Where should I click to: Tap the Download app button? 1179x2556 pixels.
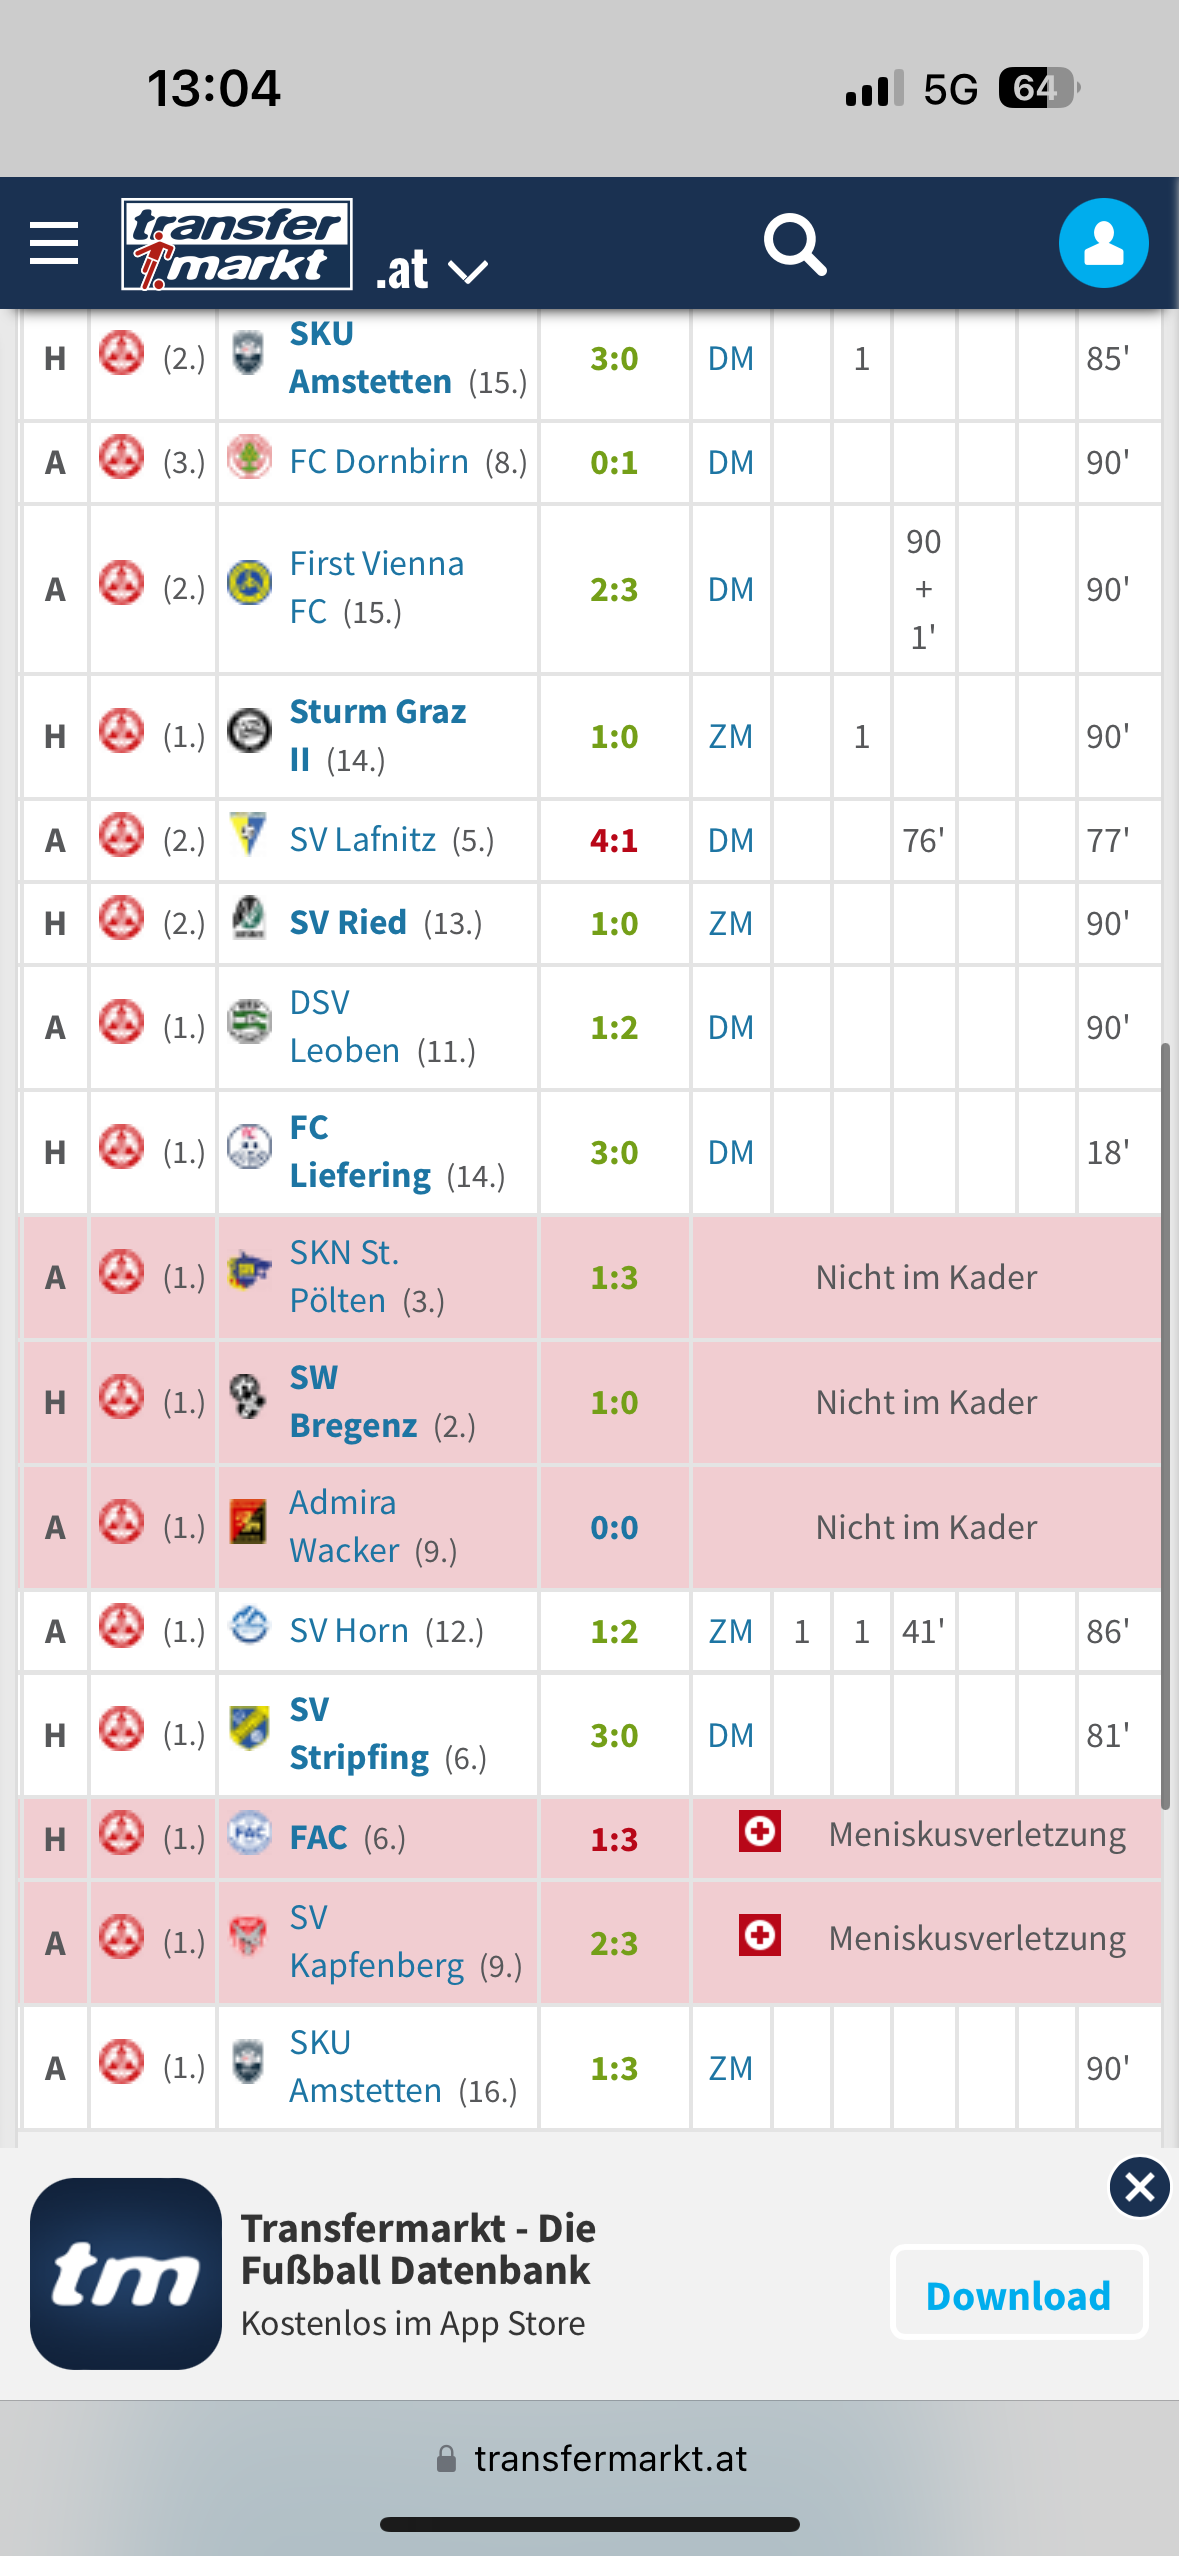point(1018,2294)
